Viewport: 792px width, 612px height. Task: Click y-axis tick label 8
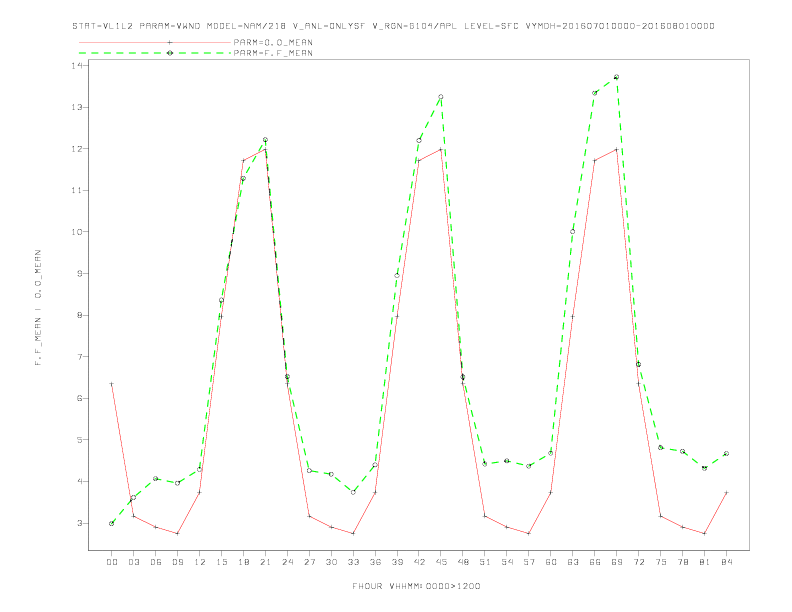point(80,315)
